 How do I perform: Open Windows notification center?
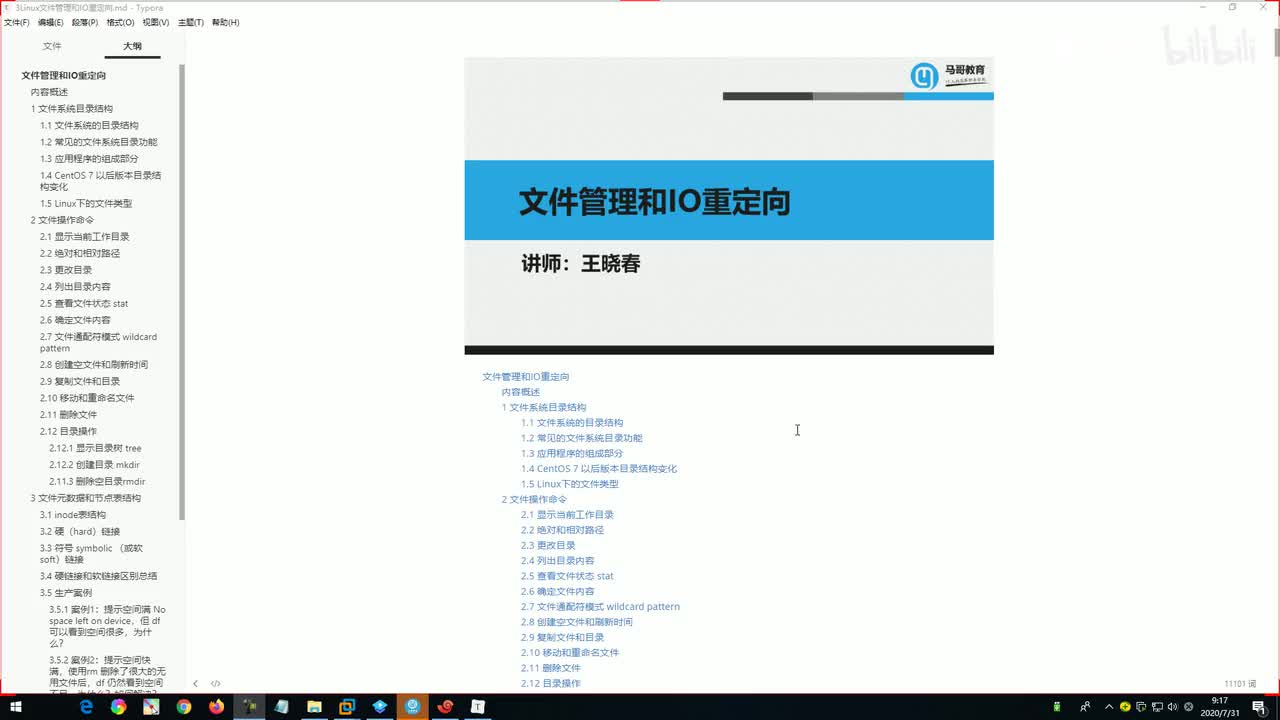click(1259, 707)
